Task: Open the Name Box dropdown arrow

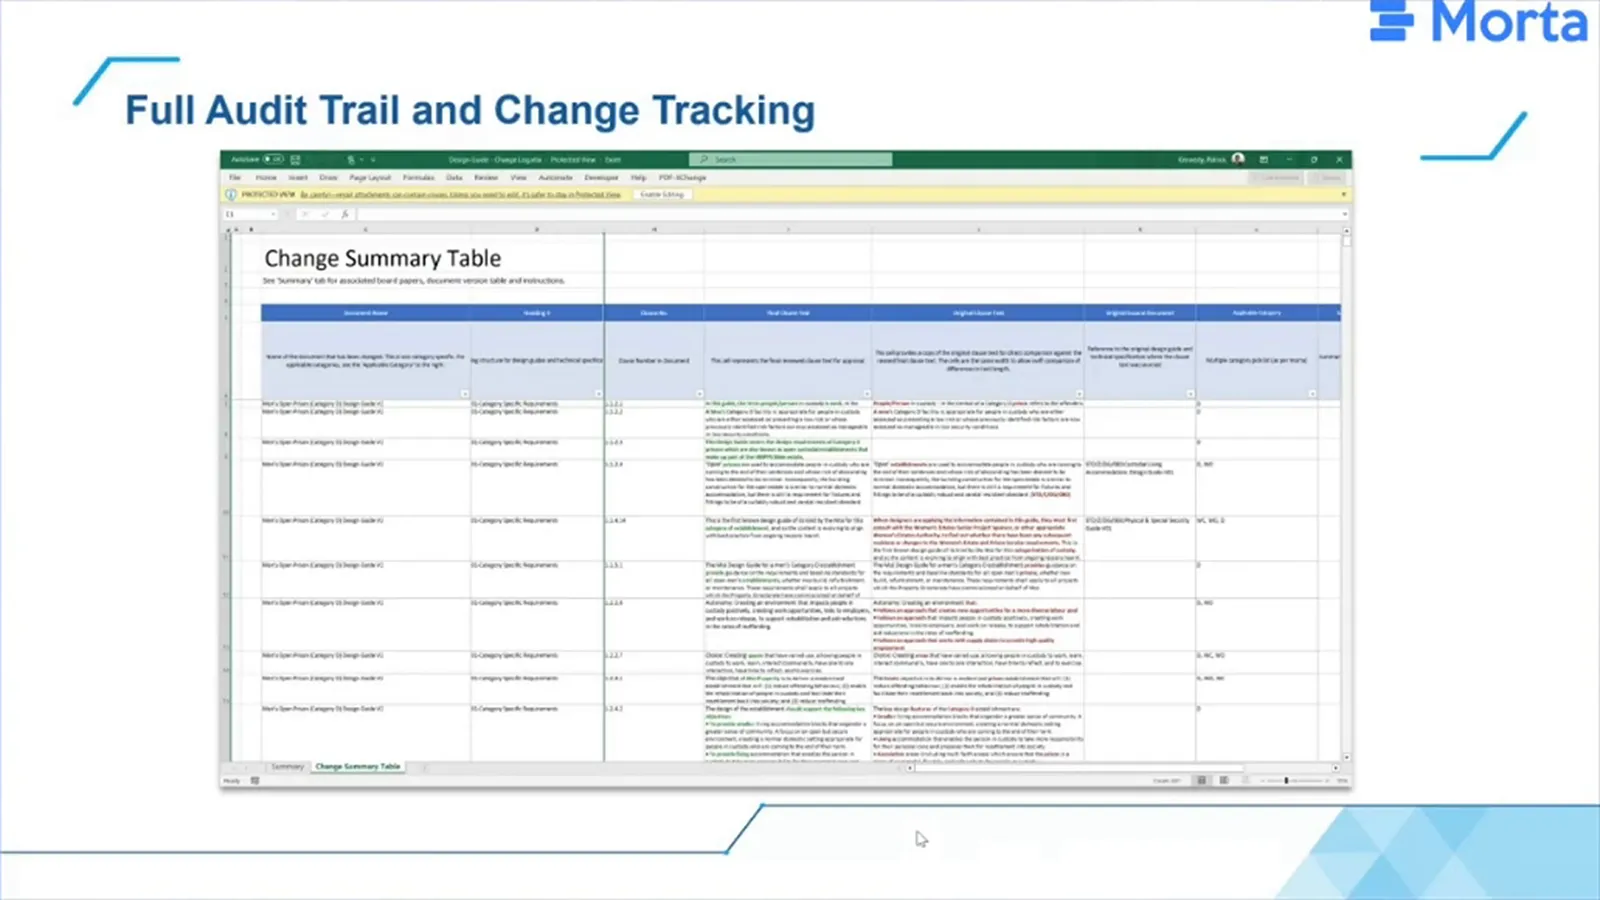Action: coord(272,214)
